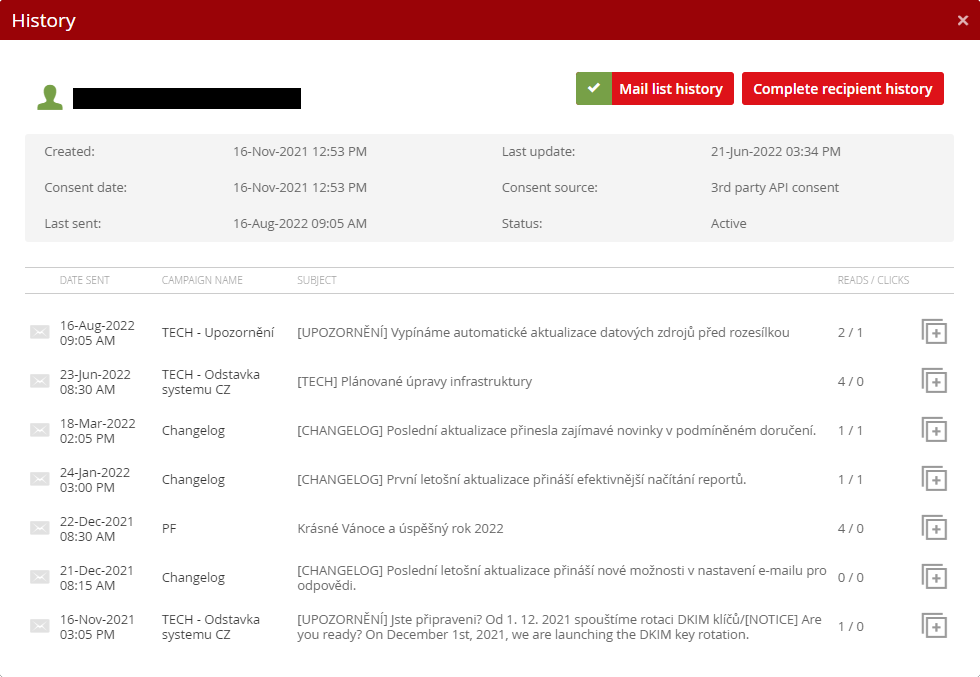Select subject Krásné Vánoce a úspěšný rok 2022
980x677 pixels.
click(400, 528)
